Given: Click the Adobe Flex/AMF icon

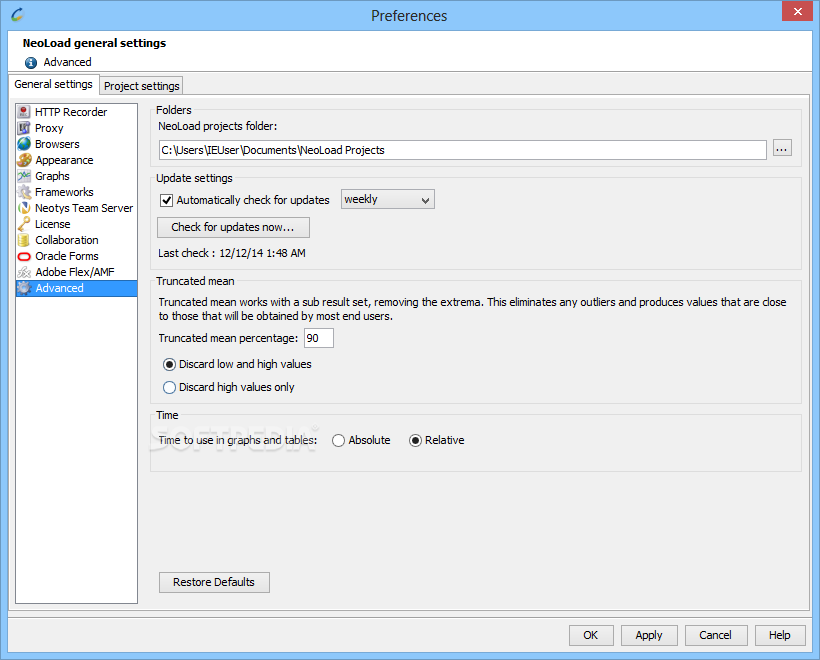Looking at the screenshot, I should (24, 272).
